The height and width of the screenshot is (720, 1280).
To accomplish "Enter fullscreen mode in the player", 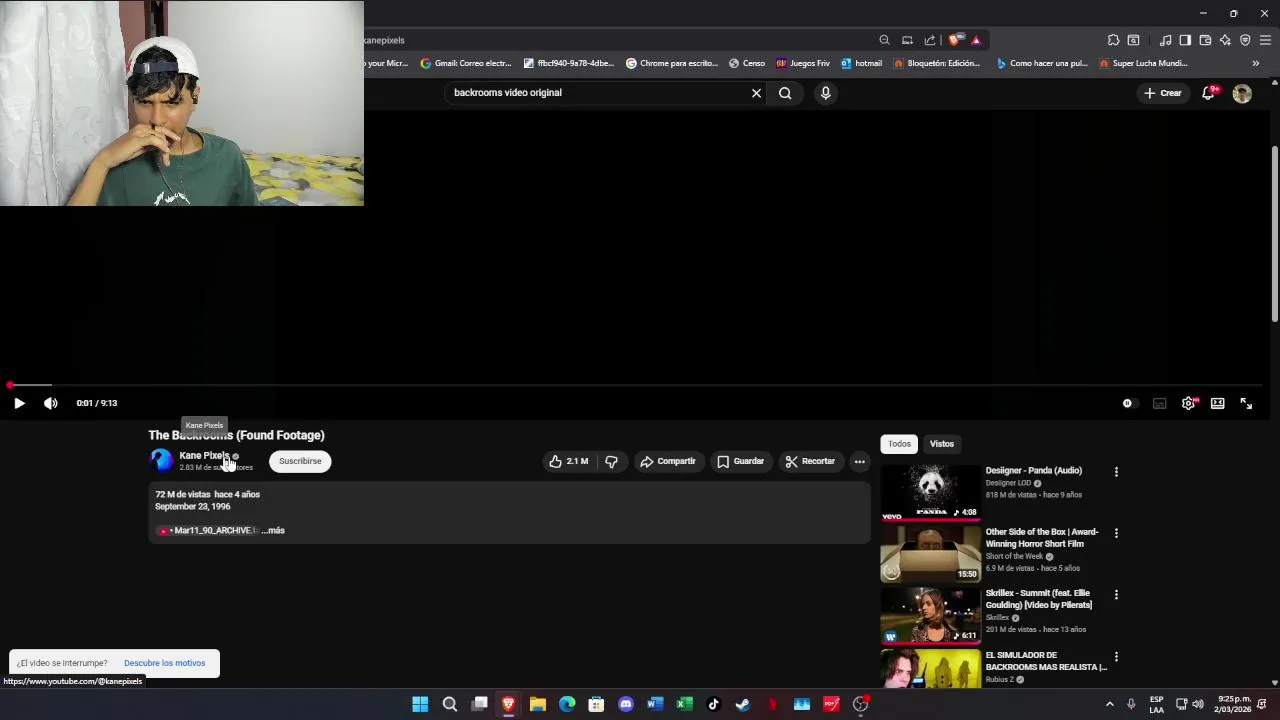I will 1246,403.
